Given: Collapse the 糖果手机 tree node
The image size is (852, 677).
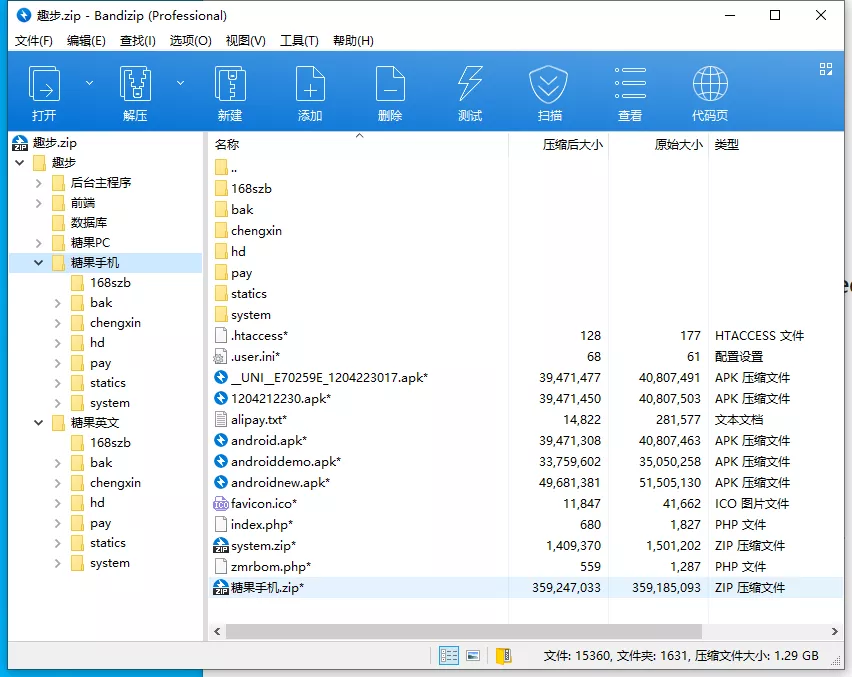Looking at the screenshot, I should coord(37,262).
